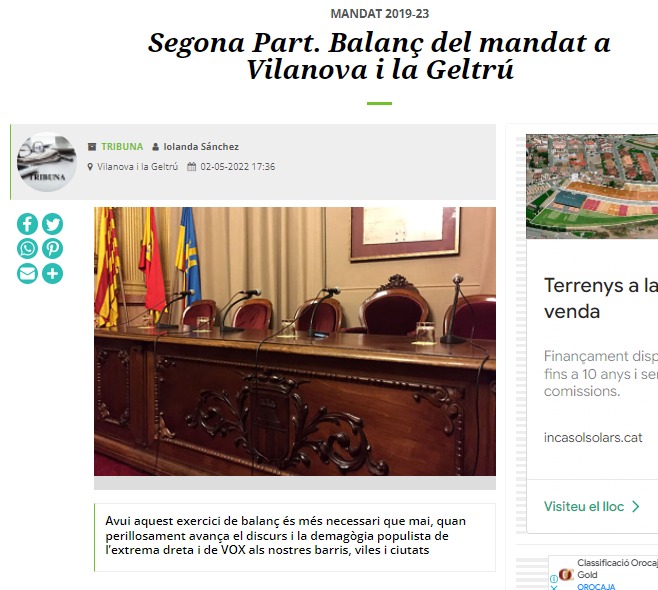The image size is (658, 590).
Task: Click the Finançament ad description text
Action: tap(601, 373)
